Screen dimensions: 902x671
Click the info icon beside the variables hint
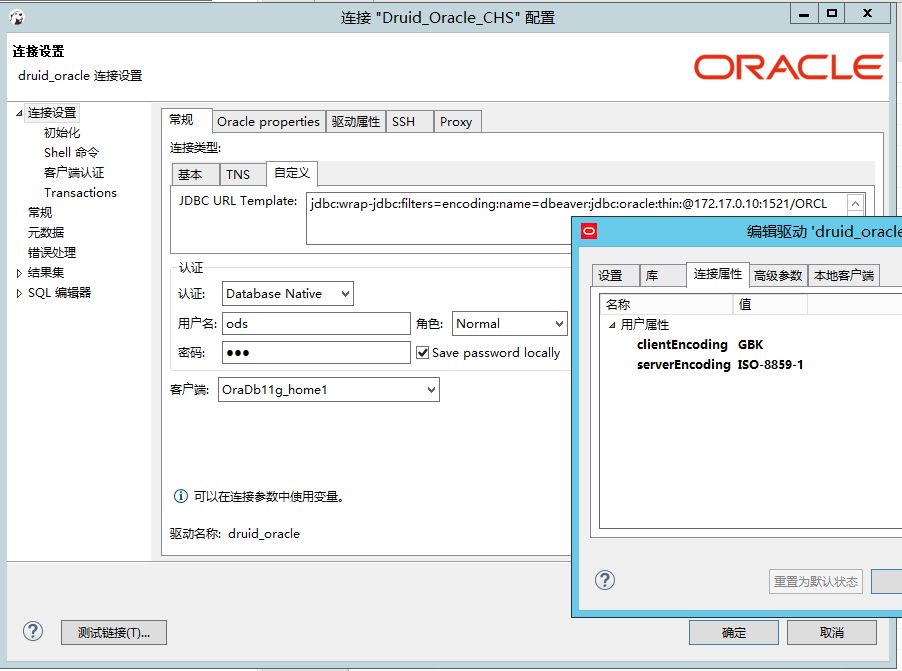click(181, 496)
